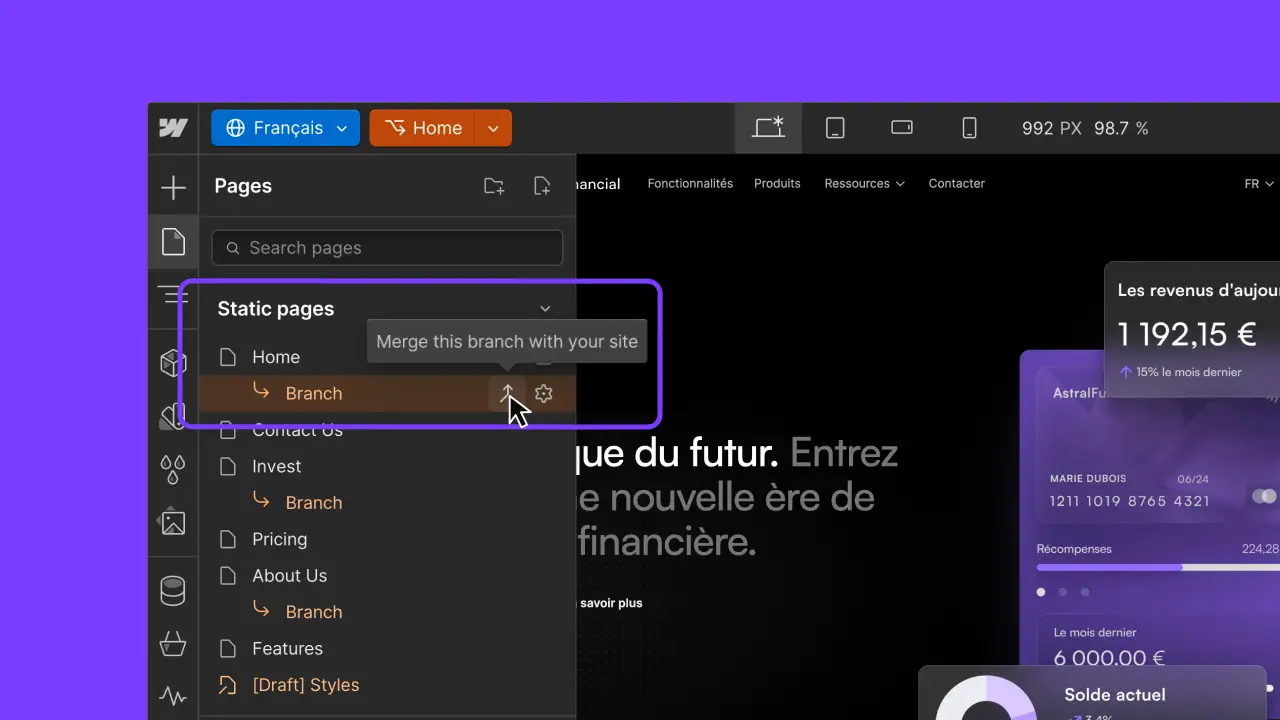1280x720 pixels.
Task: Open the Add Elements panel
Action: click(174, 186)
